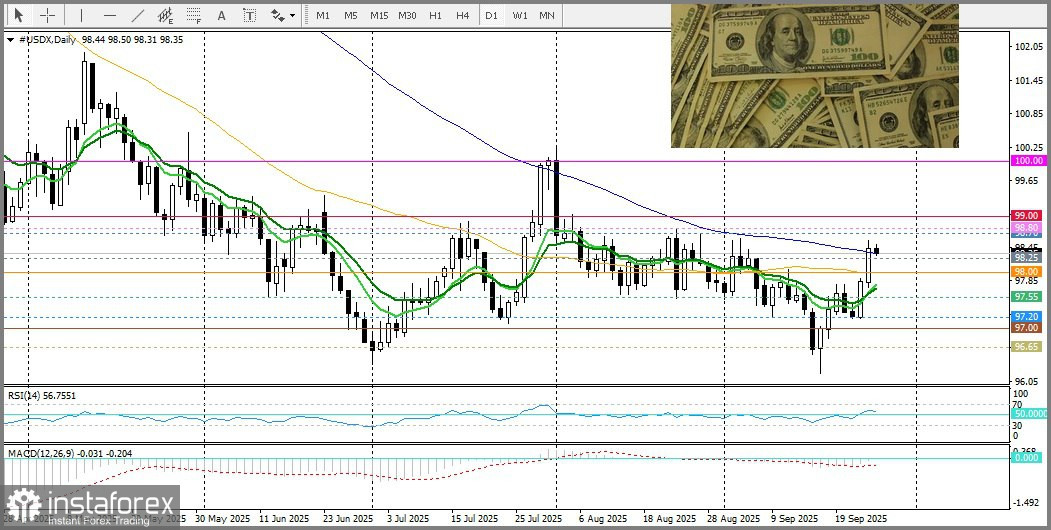Click the 15 Jul 2025 date label

474,519
